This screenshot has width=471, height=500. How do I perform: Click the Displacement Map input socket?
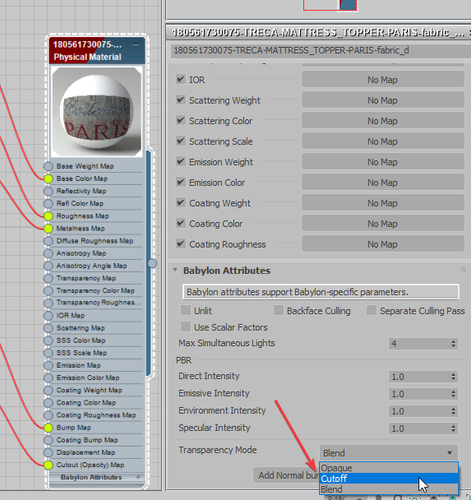coord(48,453)
